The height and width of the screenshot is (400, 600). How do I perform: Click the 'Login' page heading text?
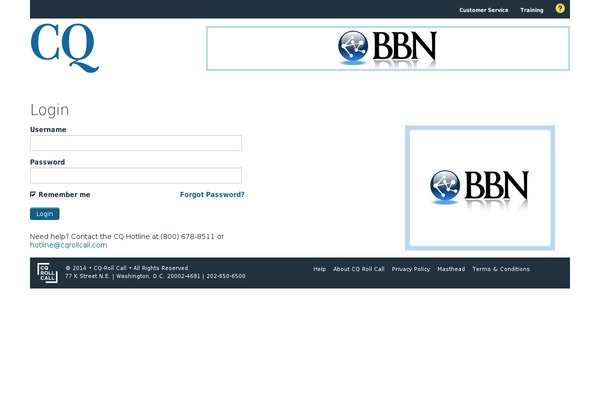(x=49, y=110)
